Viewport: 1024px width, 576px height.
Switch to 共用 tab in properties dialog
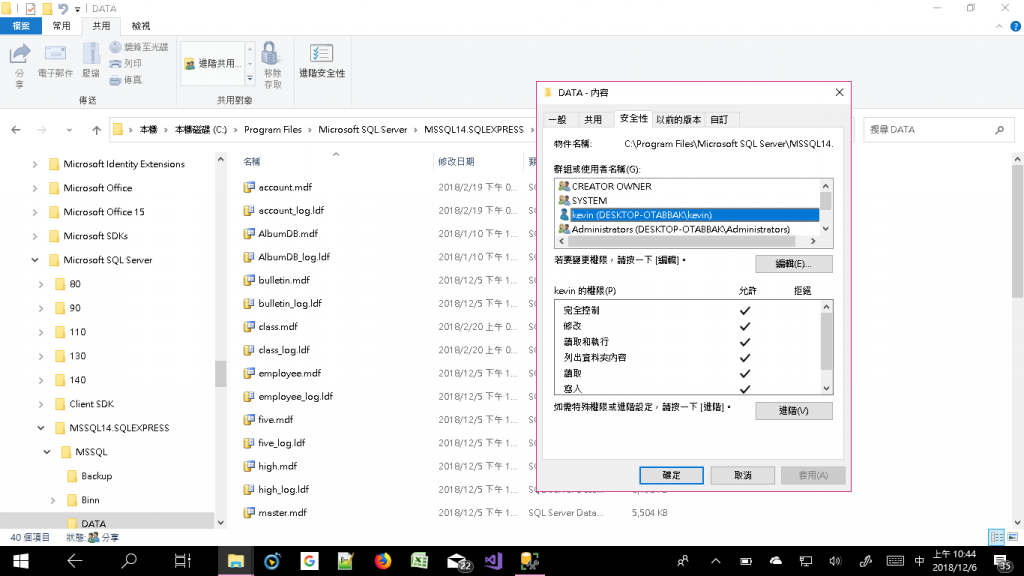tap(593, 120)
